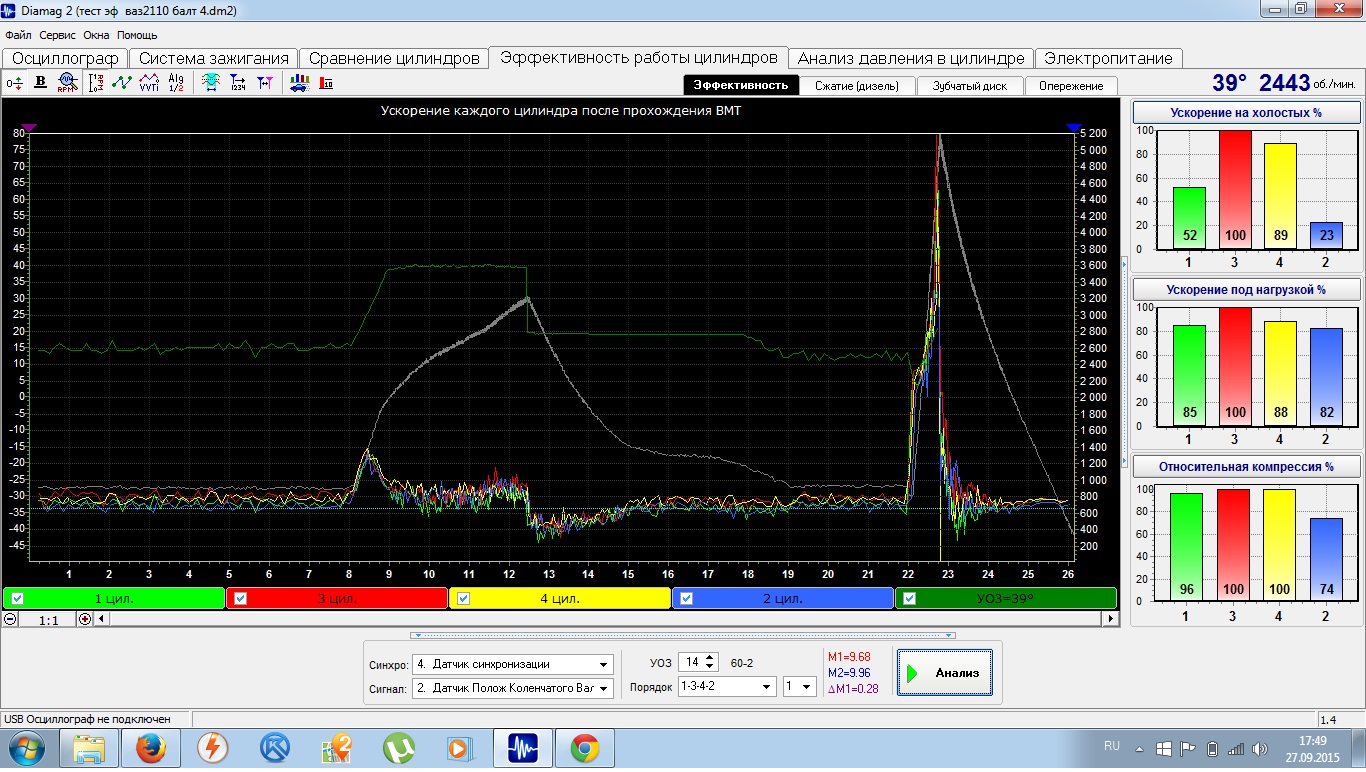The image size is (1366, 772).
Task: Click the media player taskbar icon
Action: (461, 748)
